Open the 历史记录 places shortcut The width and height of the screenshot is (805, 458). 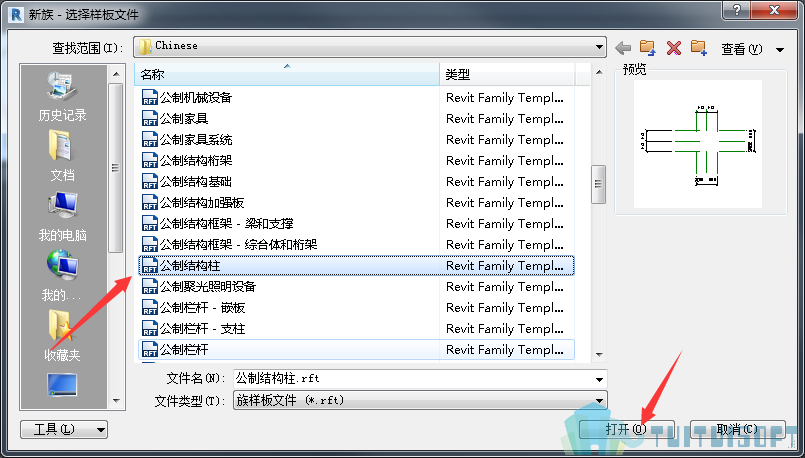pos(63,97)
